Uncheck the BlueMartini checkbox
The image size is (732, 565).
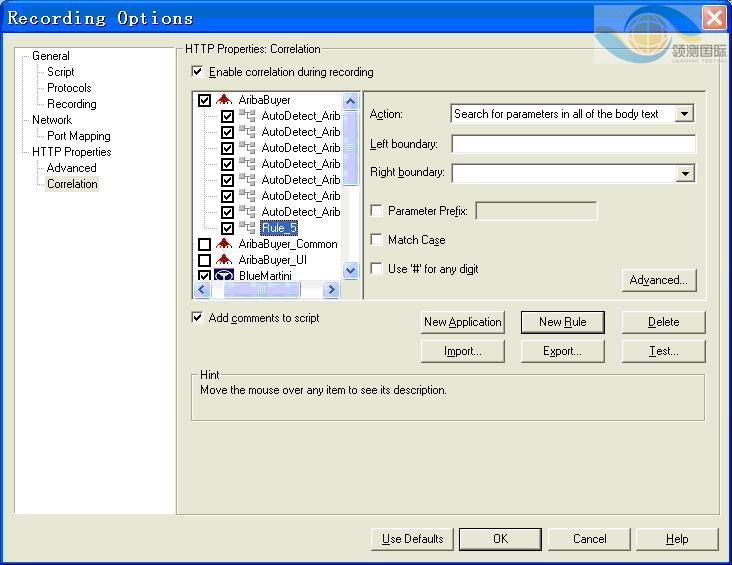pos(204,275)
